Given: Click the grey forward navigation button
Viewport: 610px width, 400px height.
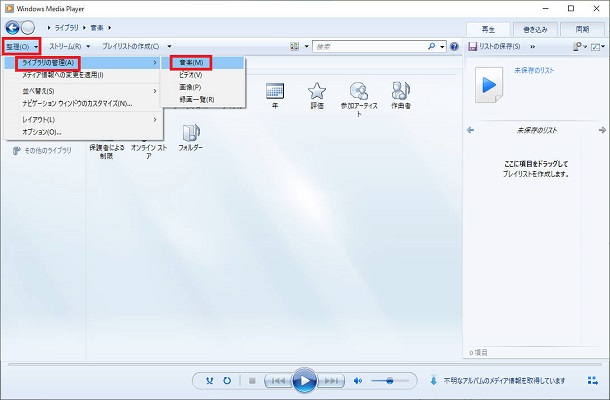Looking at the screenshot, I should tap(28, 28).
